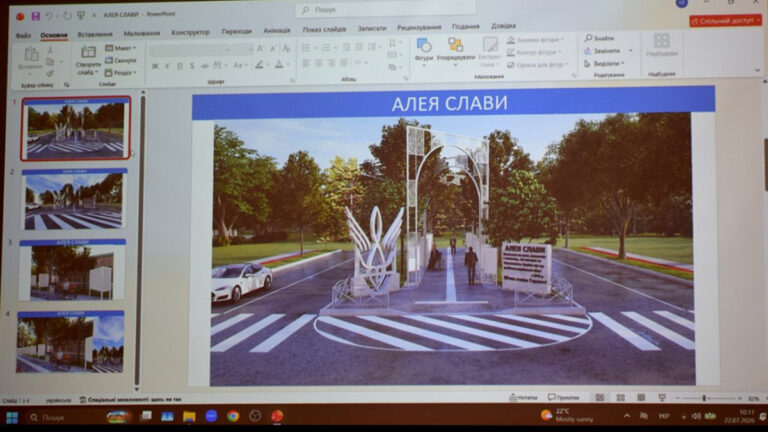Open the Фігури shapes gallery
Screen dimensions: 768x432
(x=424, y=49)
